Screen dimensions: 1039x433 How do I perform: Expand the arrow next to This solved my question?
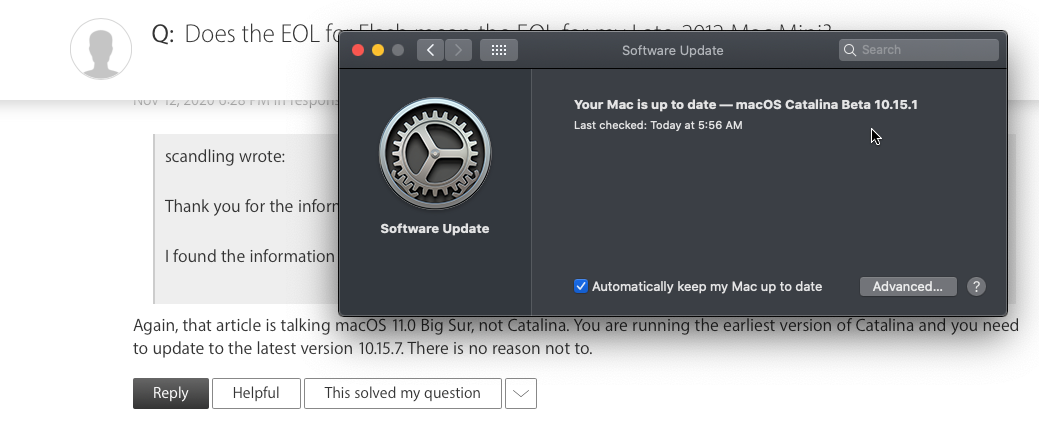[521, 394]
